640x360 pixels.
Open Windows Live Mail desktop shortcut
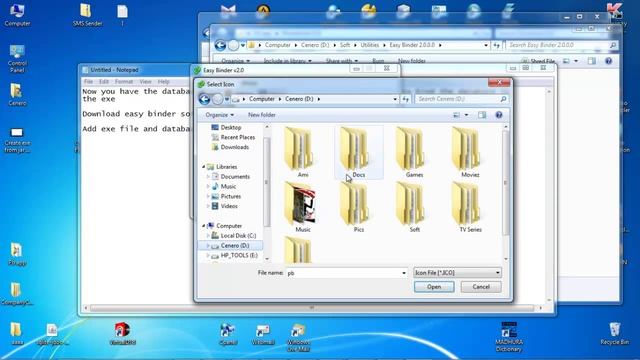pyautogui.click(x=298, y=337)
